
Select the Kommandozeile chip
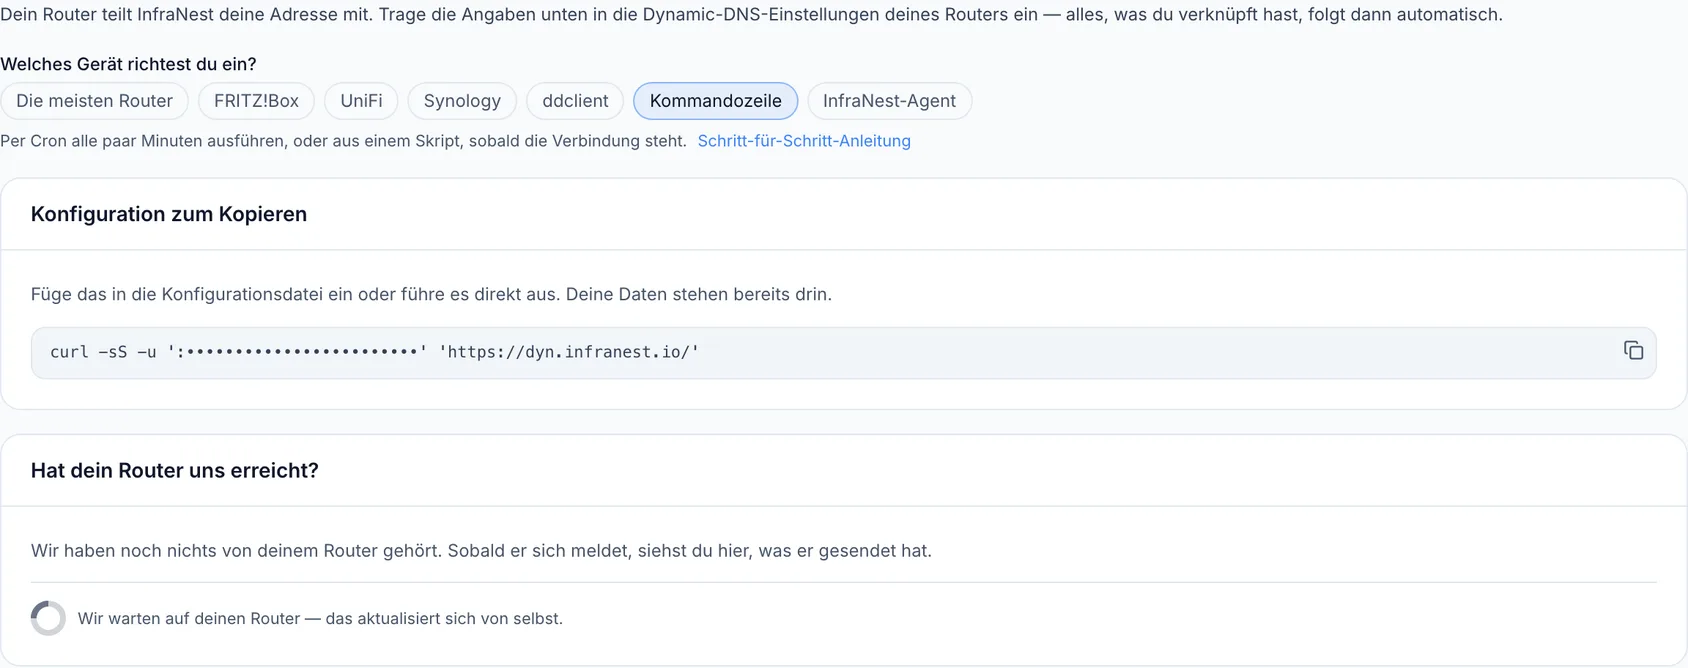(715, 101)
